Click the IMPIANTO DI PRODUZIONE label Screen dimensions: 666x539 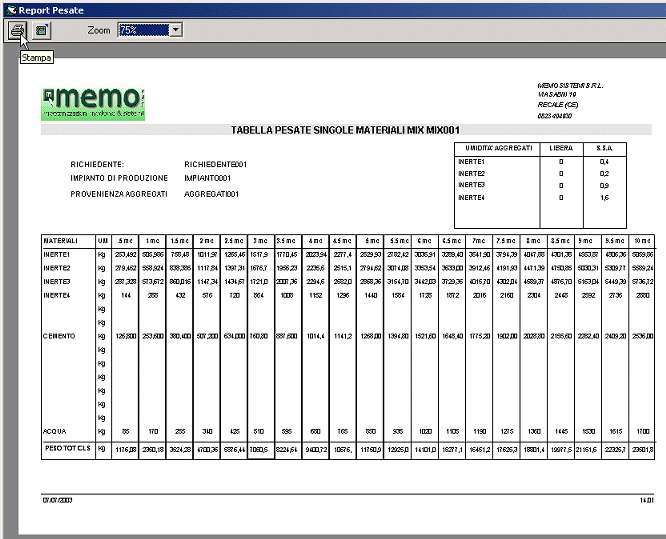pos(119,178)
